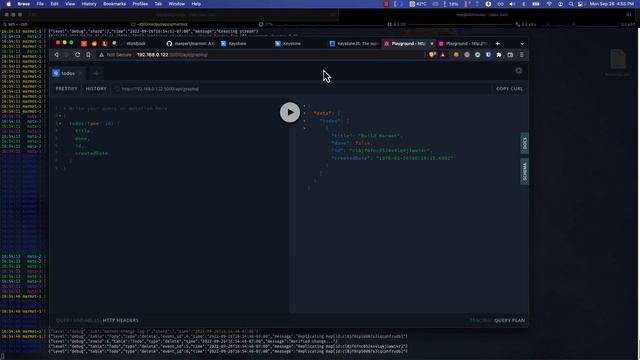This screenshot has height=360, width=640.
Task: Switch to the GitHub marmot tab
Action: click(191, 44)
